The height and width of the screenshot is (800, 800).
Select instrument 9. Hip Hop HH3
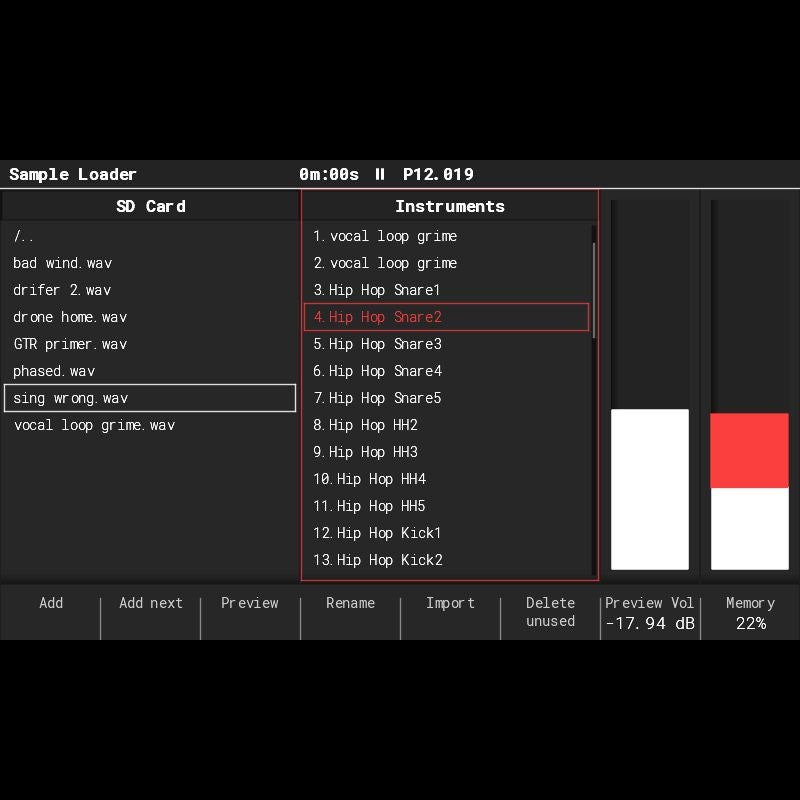point(446,452)
